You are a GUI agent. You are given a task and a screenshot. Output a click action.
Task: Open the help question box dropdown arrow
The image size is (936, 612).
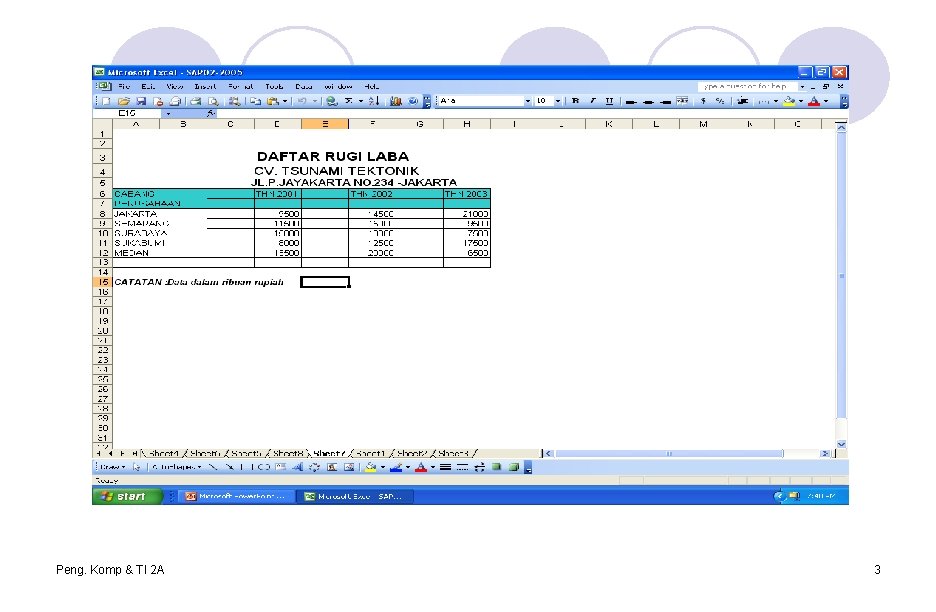(x=802, y=87)
